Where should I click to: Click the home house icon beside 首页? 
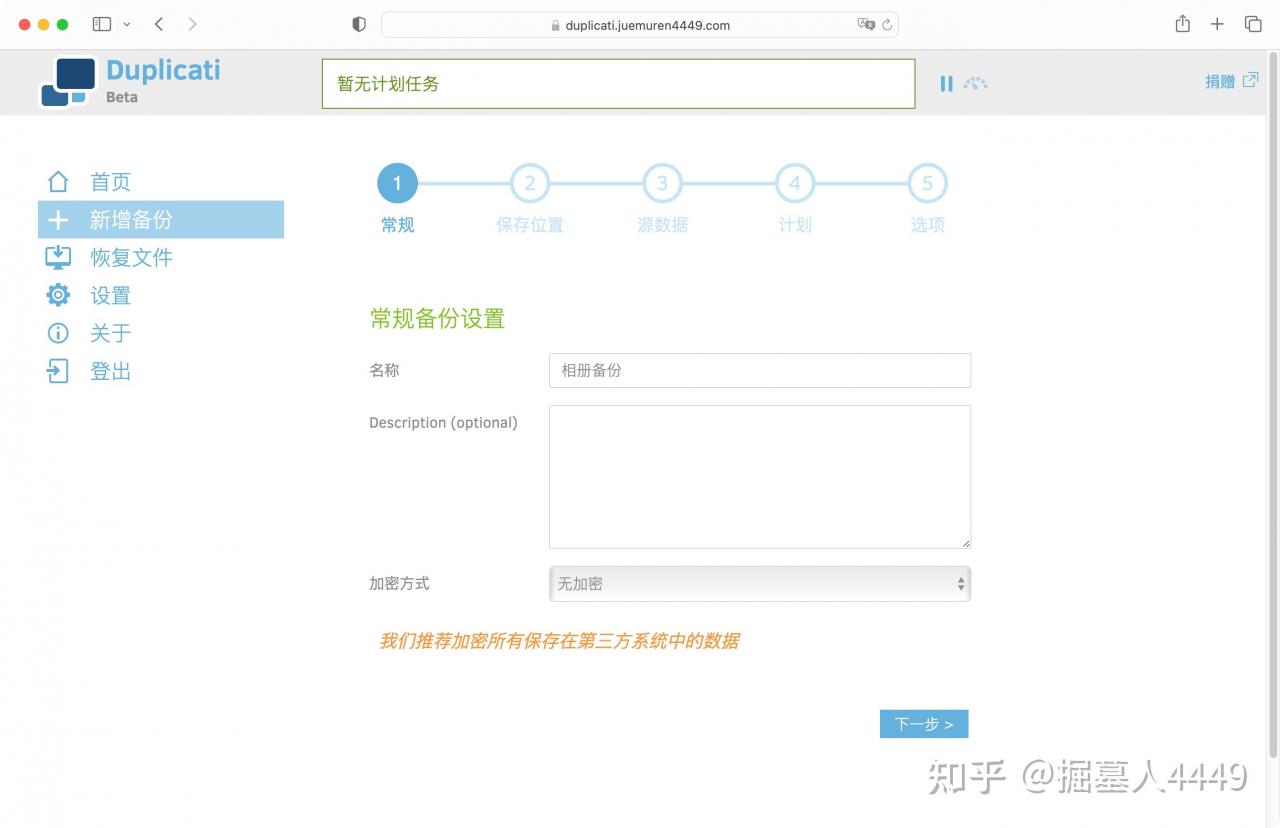coord(58,182)
